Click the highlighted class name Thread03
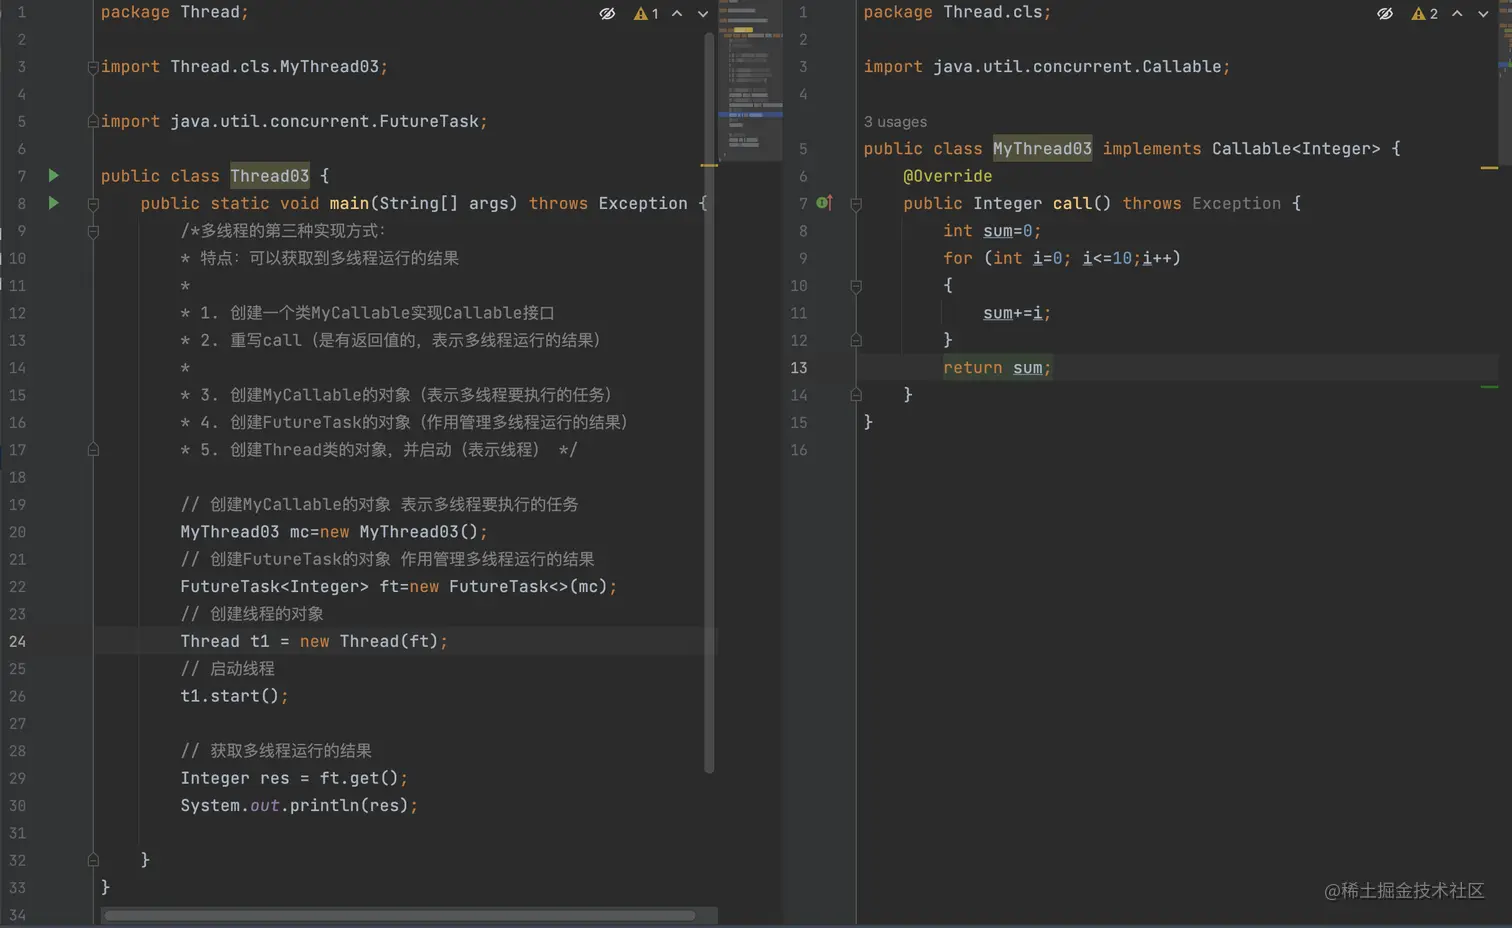 tap(270, 176)
